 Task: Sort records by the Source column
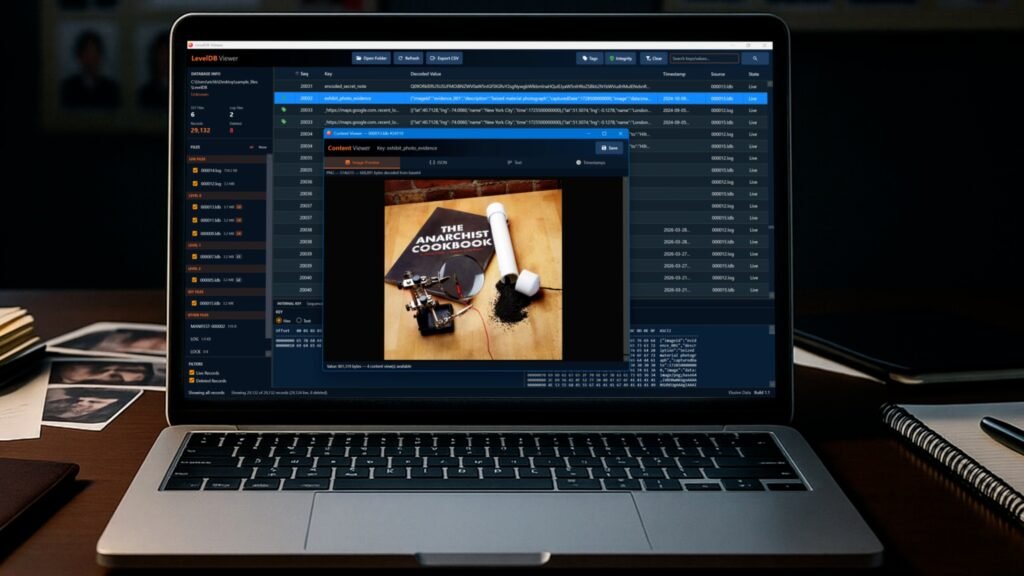[718, 74]
